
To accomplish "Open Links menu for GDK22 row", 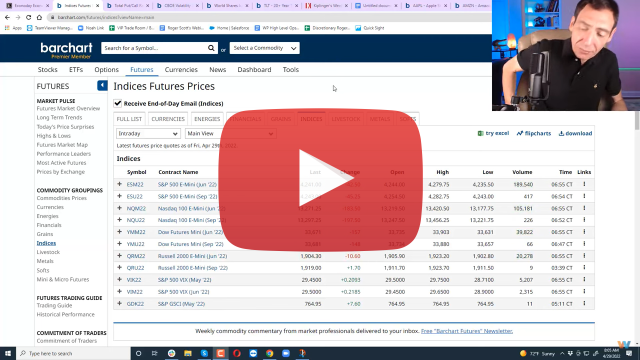I will [x=584, y=304].
